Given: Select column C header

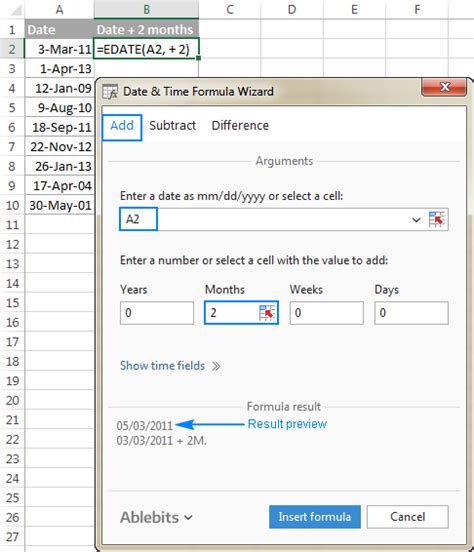Looking at the screenshot, I should (230, 10).
